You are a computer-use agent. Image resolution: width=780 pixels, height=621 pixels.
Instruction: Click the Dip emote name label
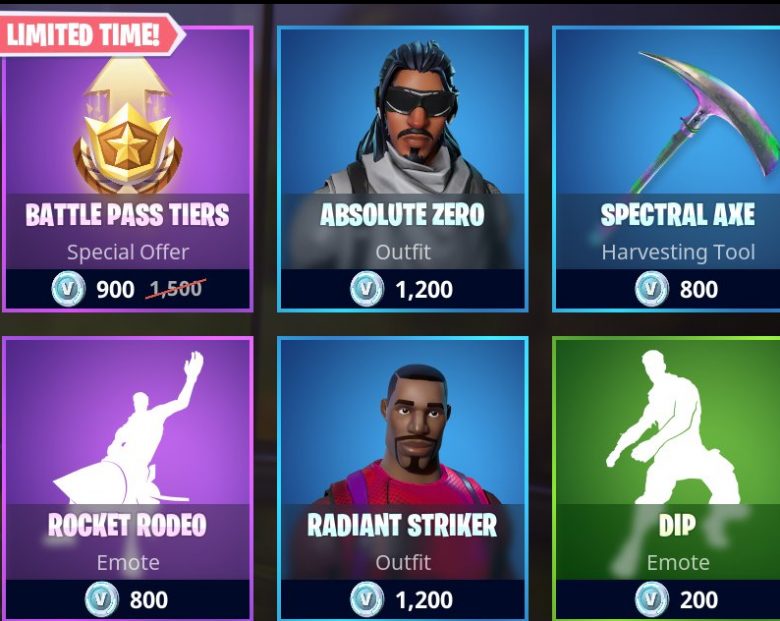pyautogui.click(x=678, y=525)
